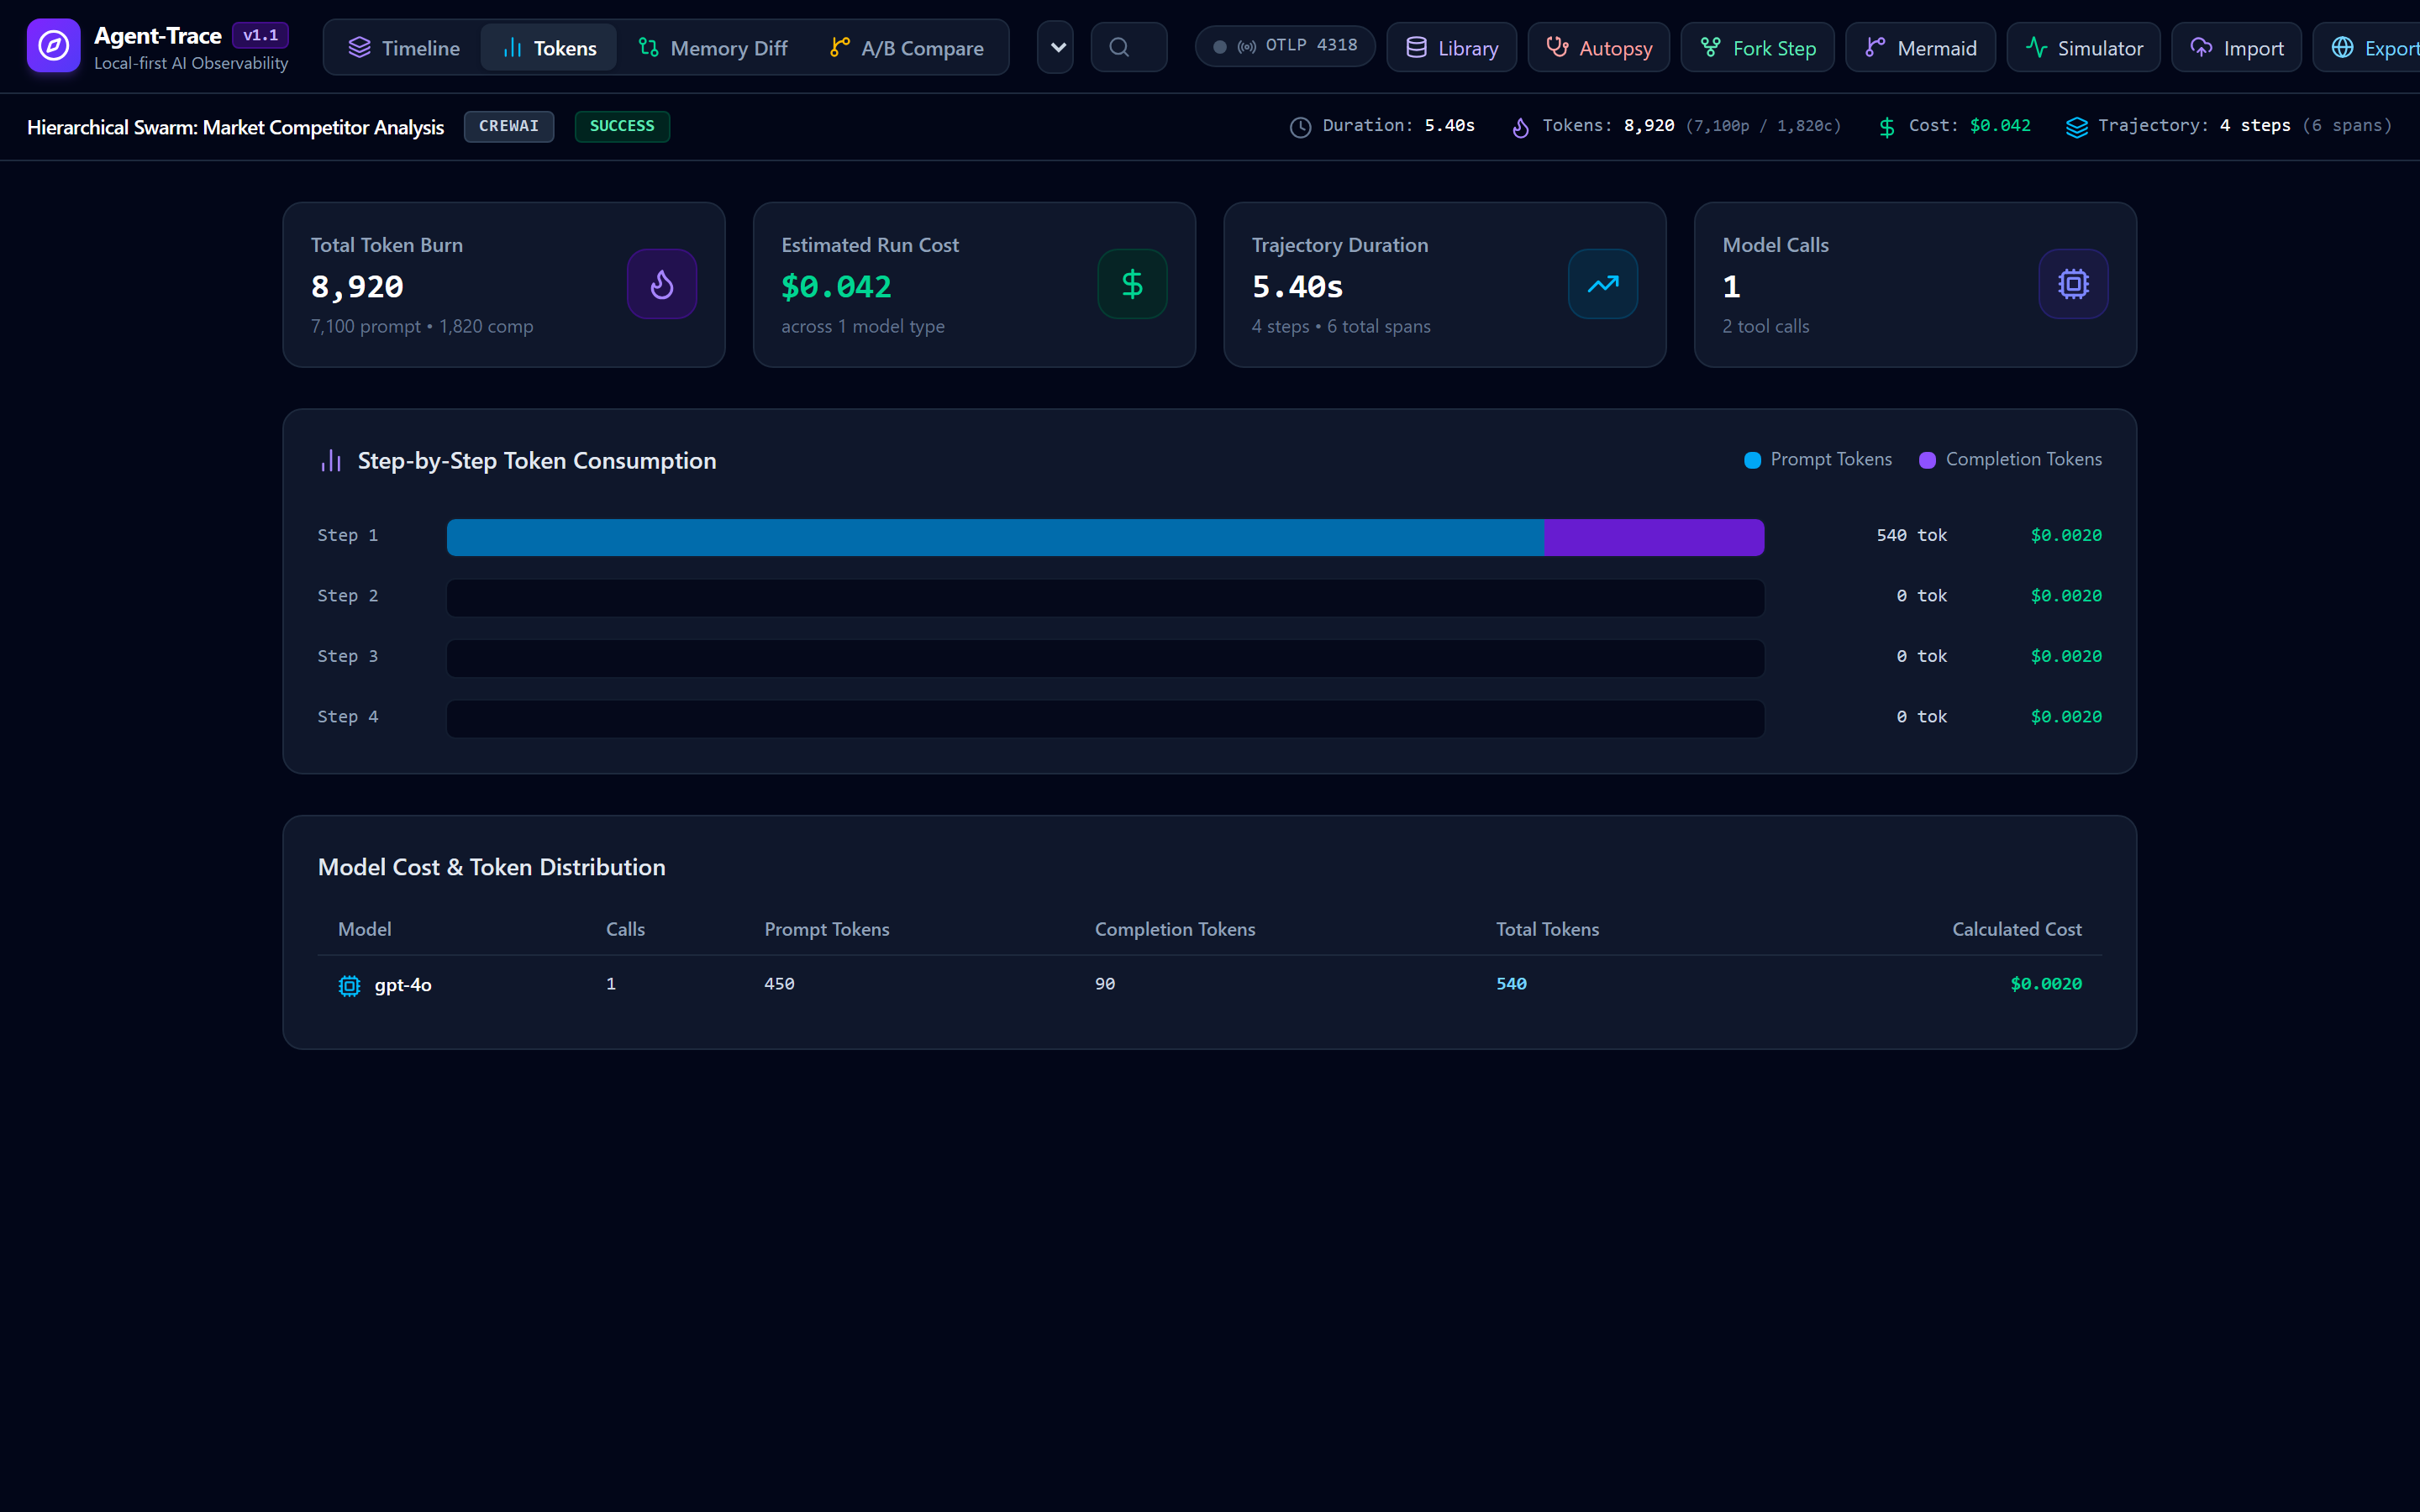The image size is (2420, 1512).
Task: Click the A/B Compare branch icon
Action: pos(840,47)
